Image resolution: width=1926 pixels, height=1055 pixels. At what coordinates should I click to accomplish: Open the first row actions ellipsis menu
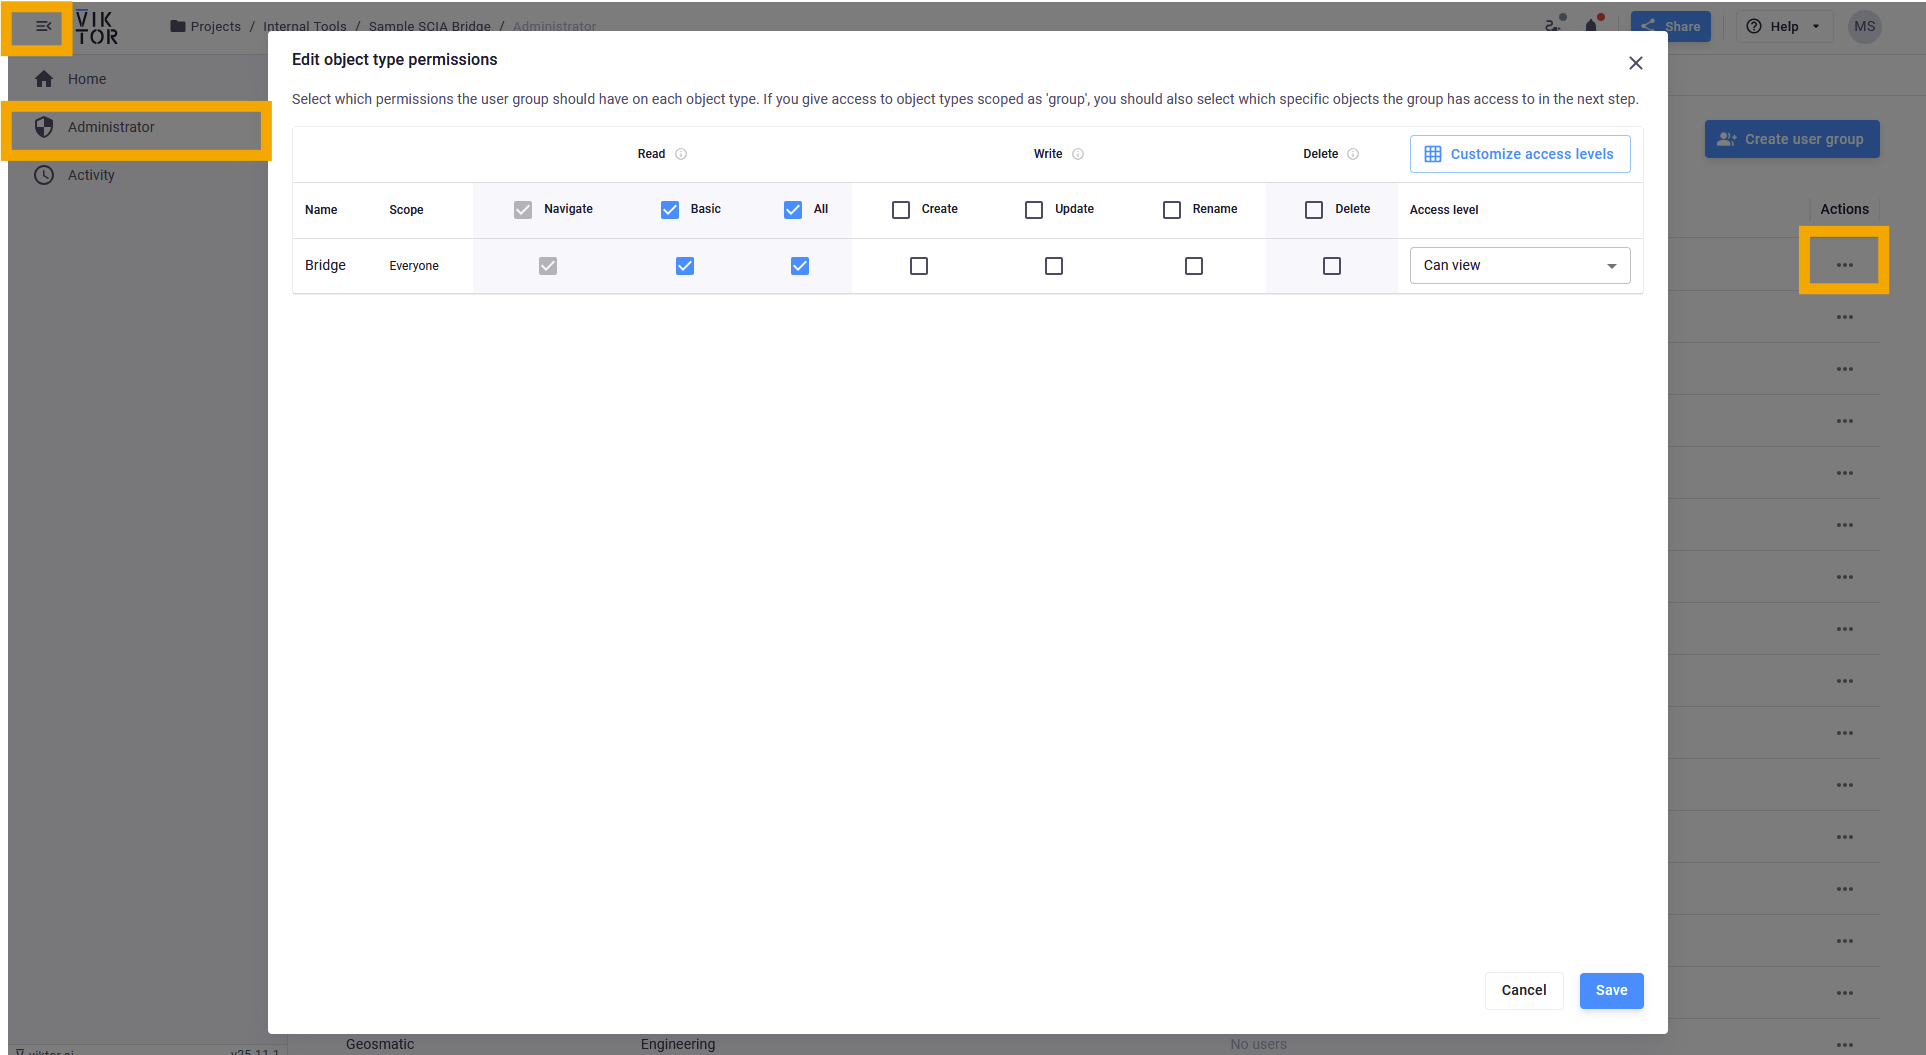1844,265
